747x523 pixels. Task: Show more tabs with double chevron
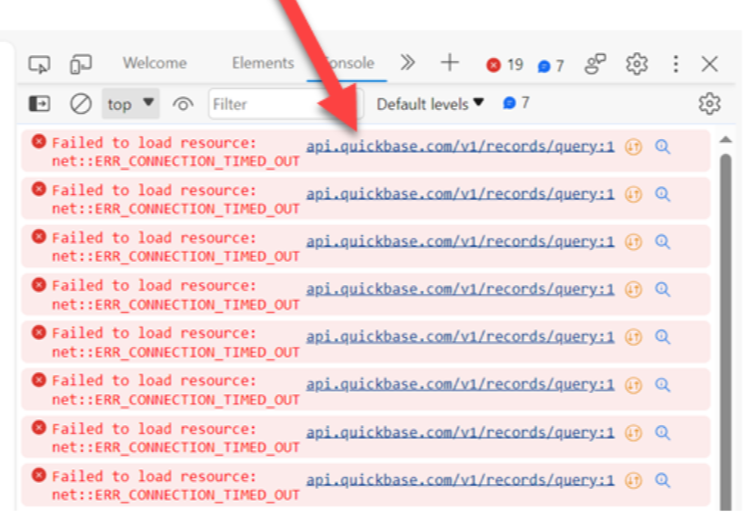pyautogui.click(x=407, y=62)
